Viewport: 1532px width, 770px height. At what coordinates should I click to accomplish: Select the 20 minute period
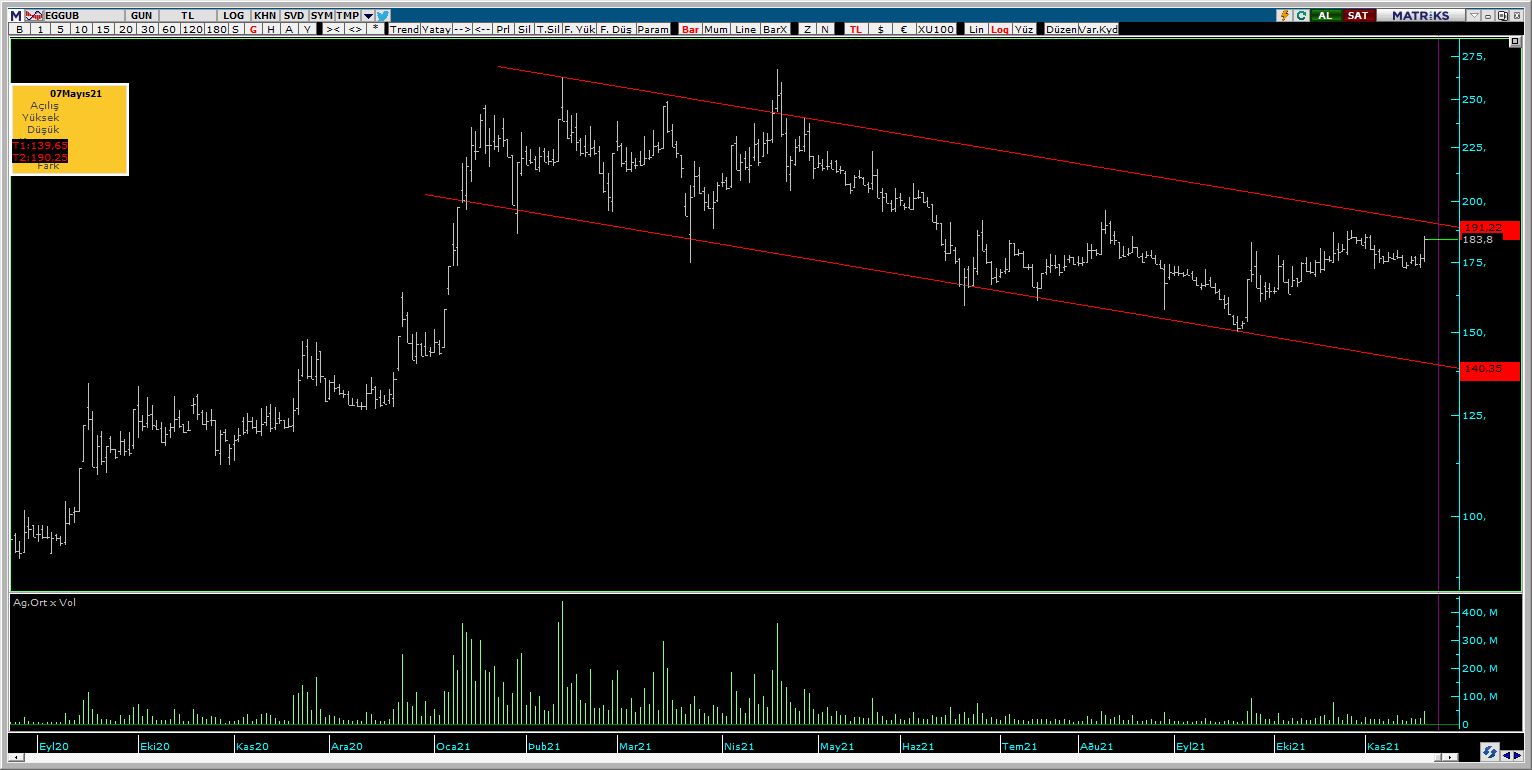tap(125, 30)
